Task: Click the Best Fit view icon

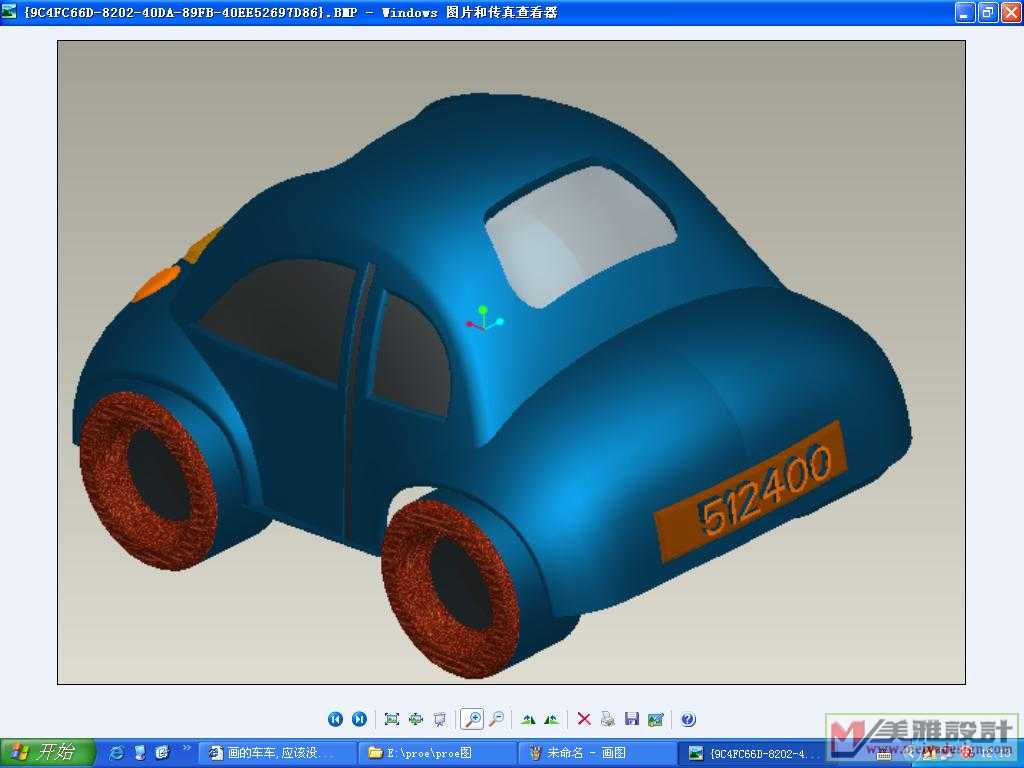Action: point(391,719)
